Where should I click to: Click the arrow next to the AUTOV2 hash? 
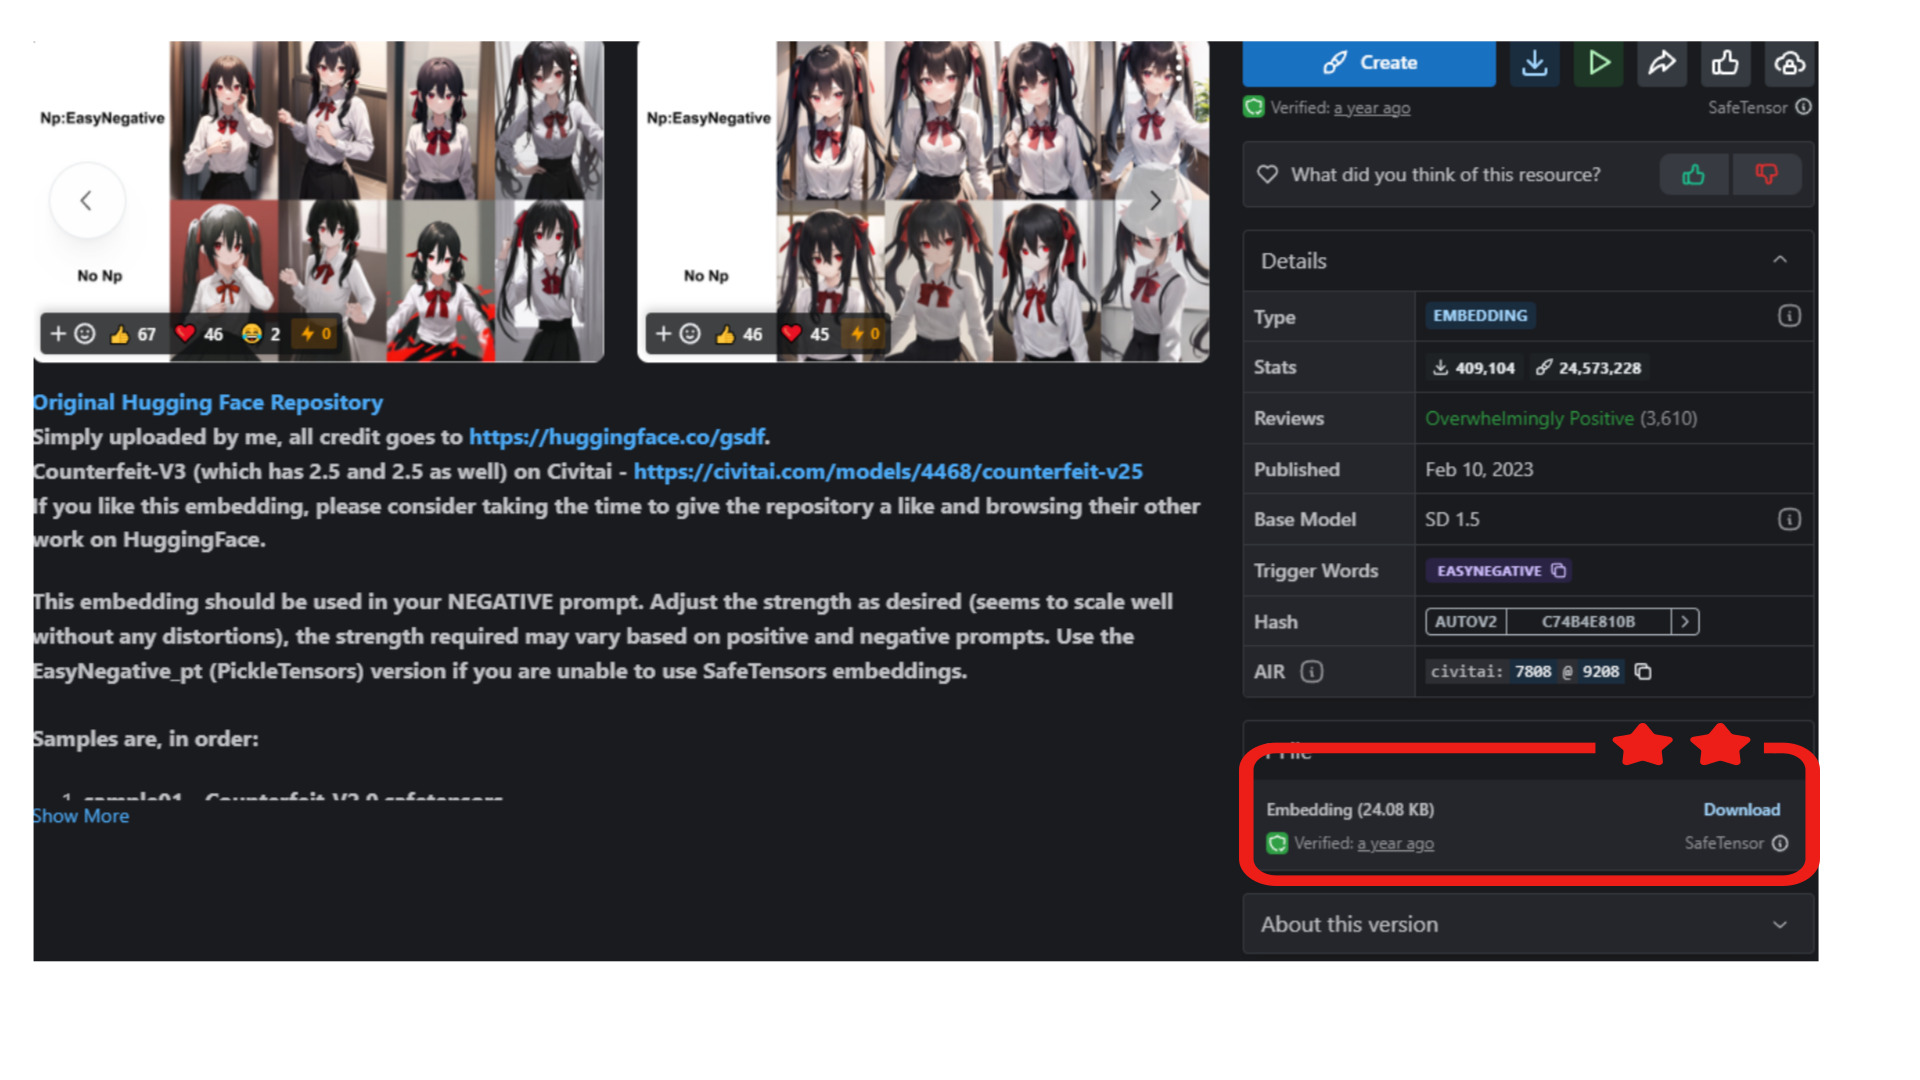pos(1685,621)
